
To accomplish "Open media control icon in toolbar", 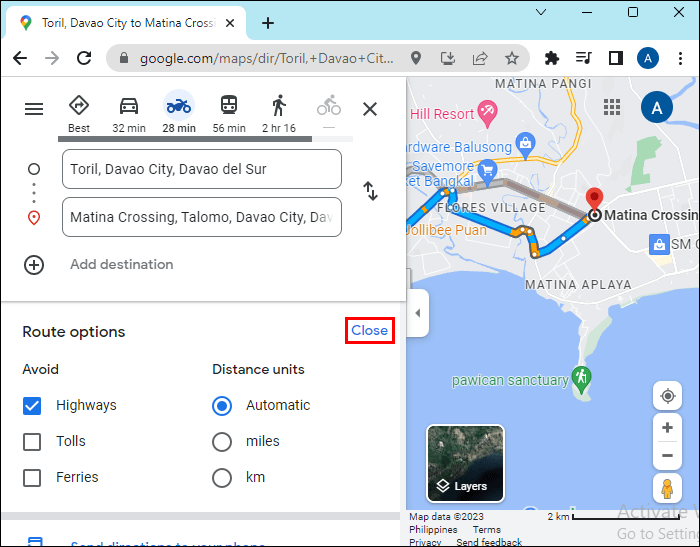I will [x=583, y=58].
